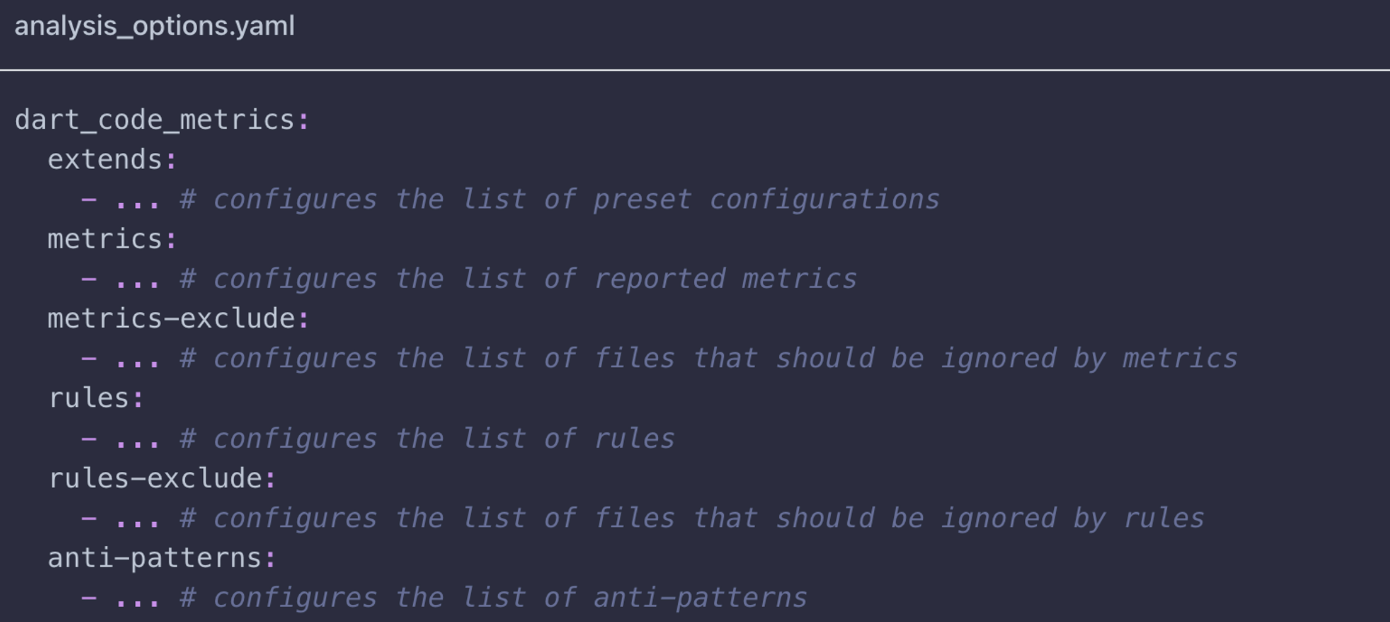
Task: Click comment about list of anti-patterns
Action: 493,598
